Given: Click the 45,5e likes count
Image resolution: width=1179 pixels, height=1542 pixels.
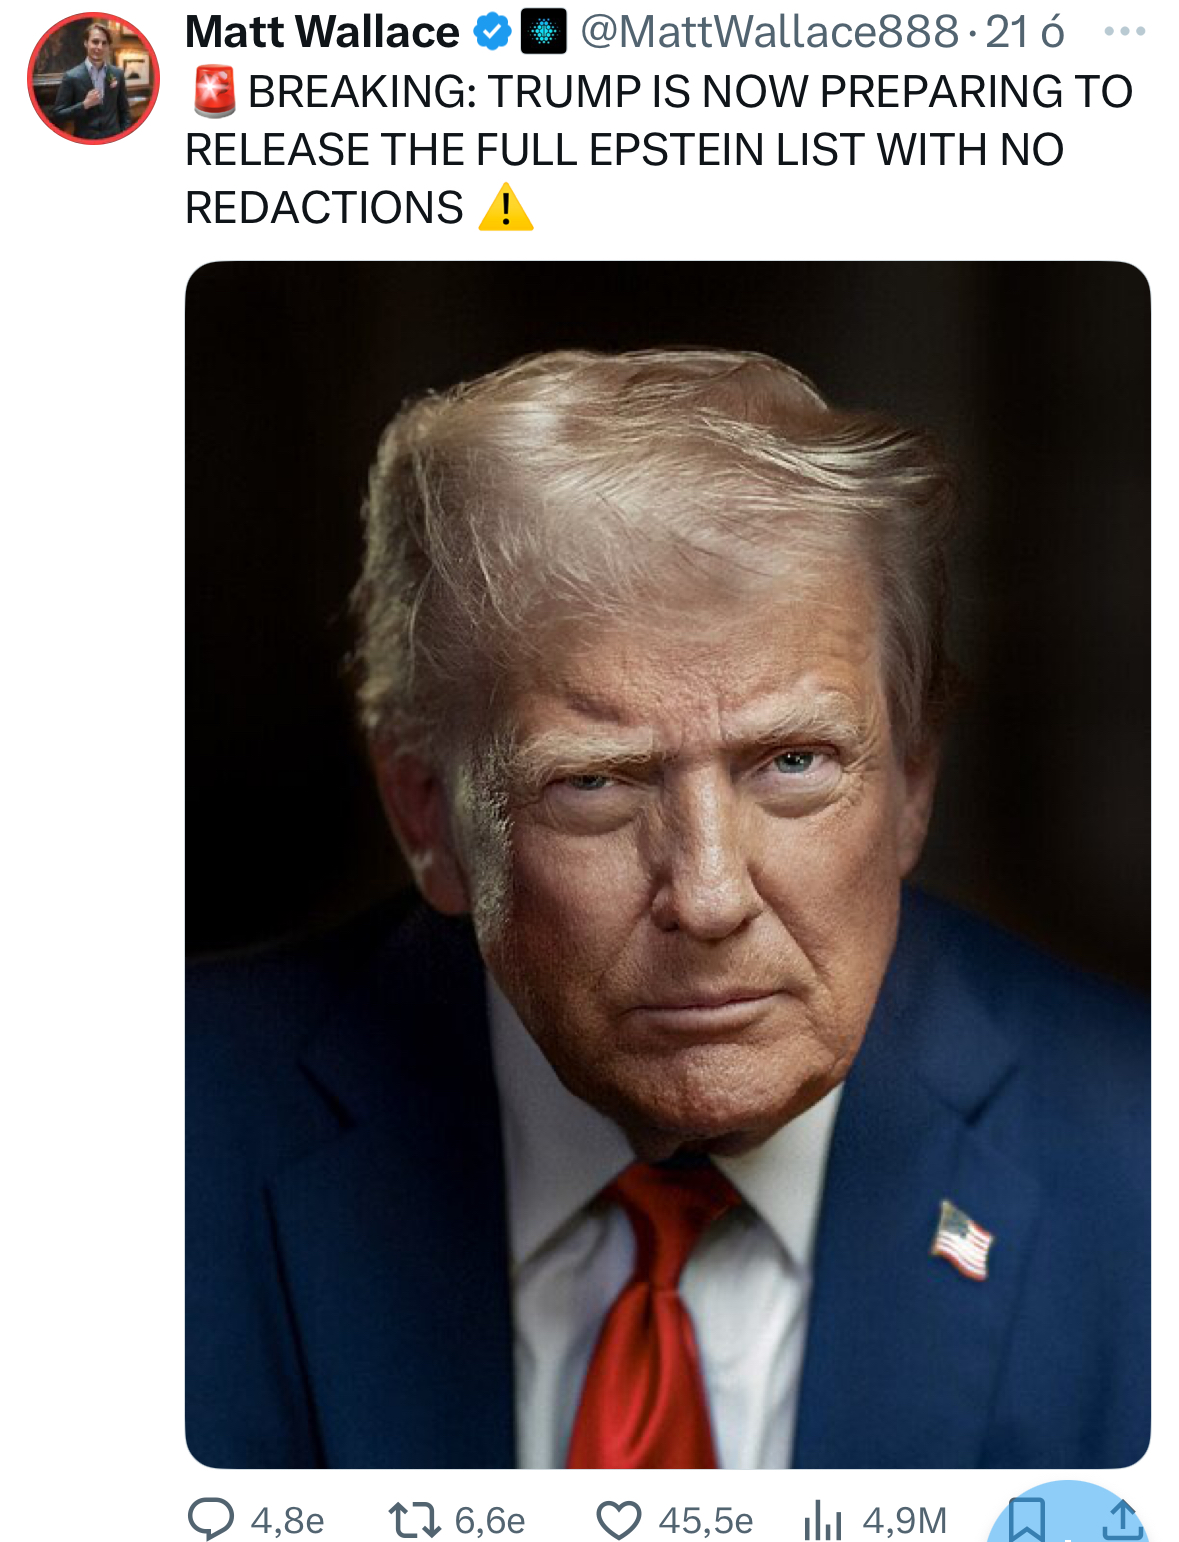Looking at the screenshot, I should tap(706, 1521).
